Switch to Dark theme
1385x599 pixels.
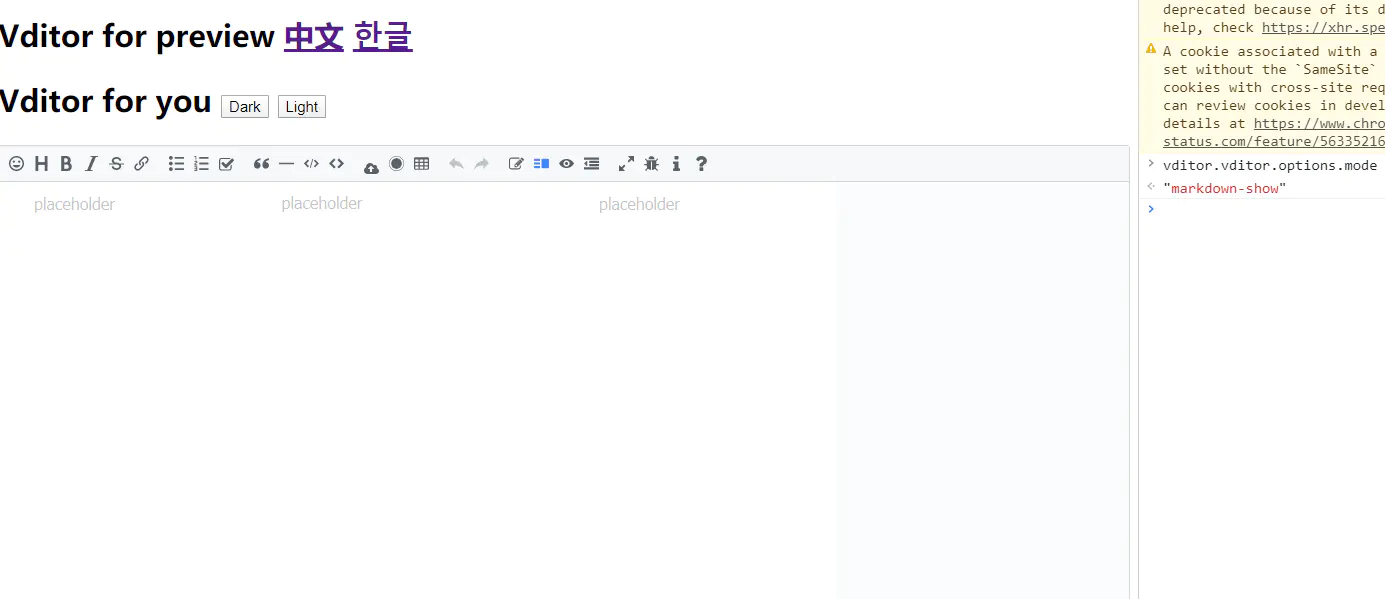tap(245, 107)
